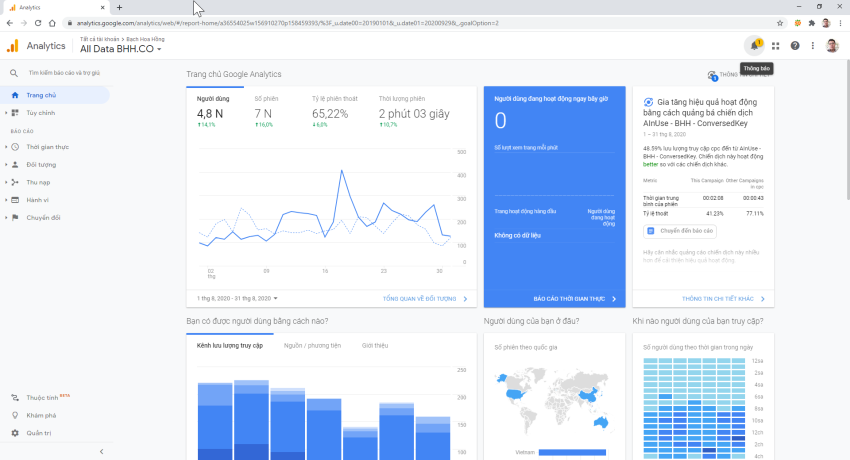This screenshot has height=460, width=850.
Task: Click the page vertical scrollbar
Action: (x=846, y=130)
